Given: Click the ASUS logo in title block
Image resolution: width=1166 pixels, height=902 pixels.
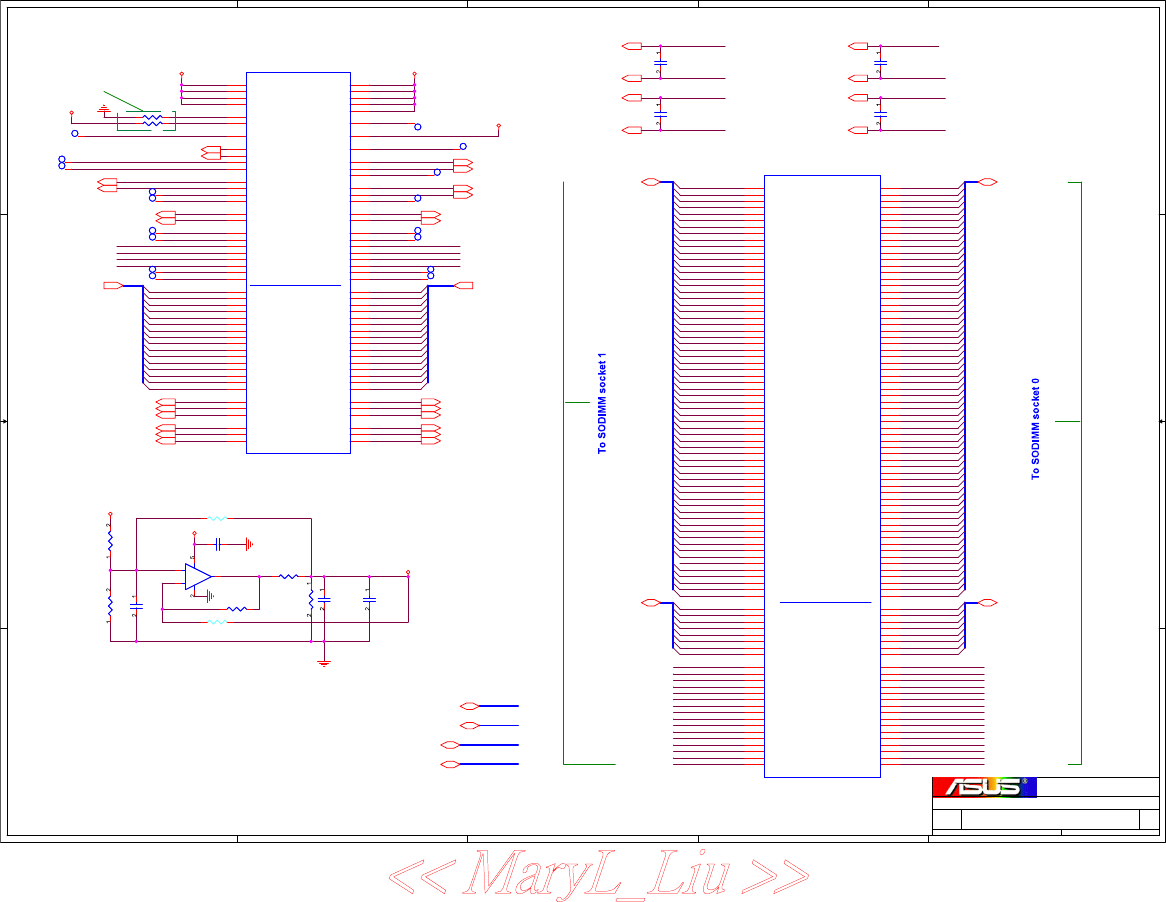Looking at the screenshot, I should tap(984, 787).
